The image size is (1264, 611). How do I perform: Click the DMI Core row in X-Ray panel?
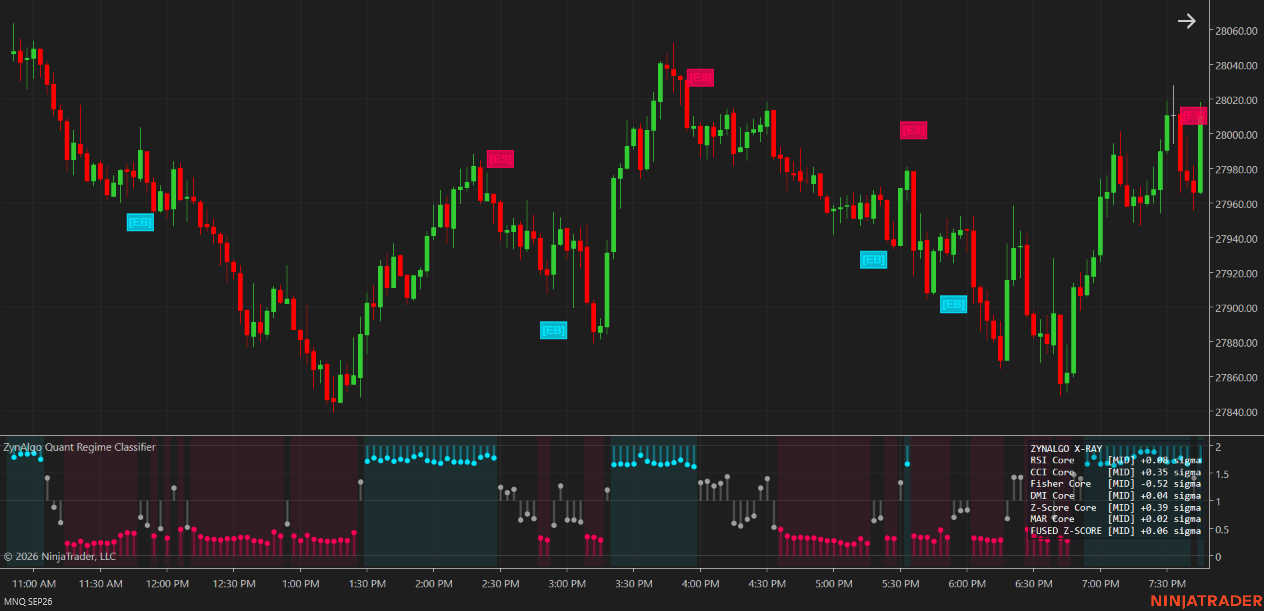coord(1115,496)
